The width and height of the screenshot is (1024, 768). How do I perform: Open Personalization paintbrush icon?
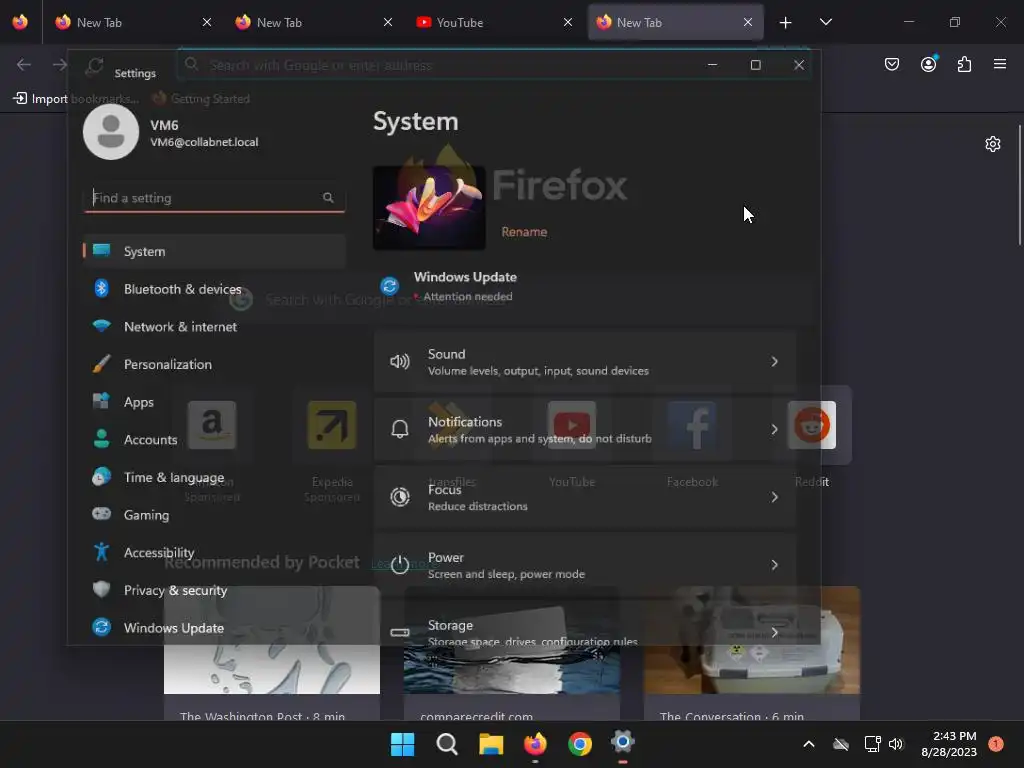[101, 364]
